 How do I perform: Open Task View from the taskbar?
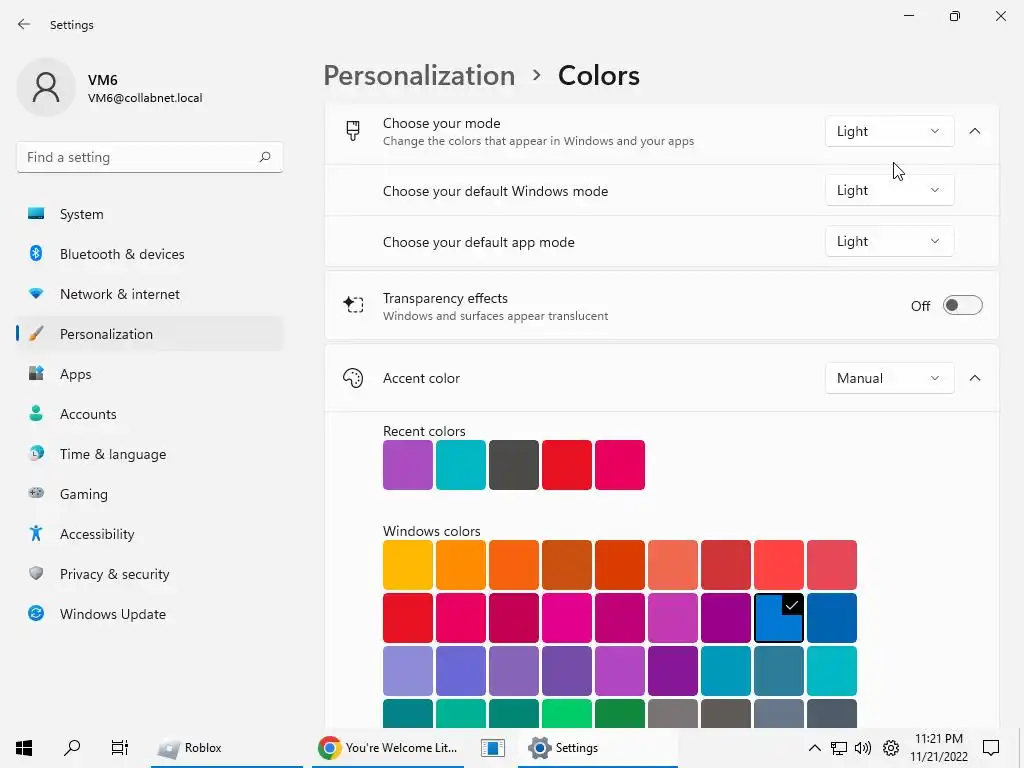pos(120,748)
